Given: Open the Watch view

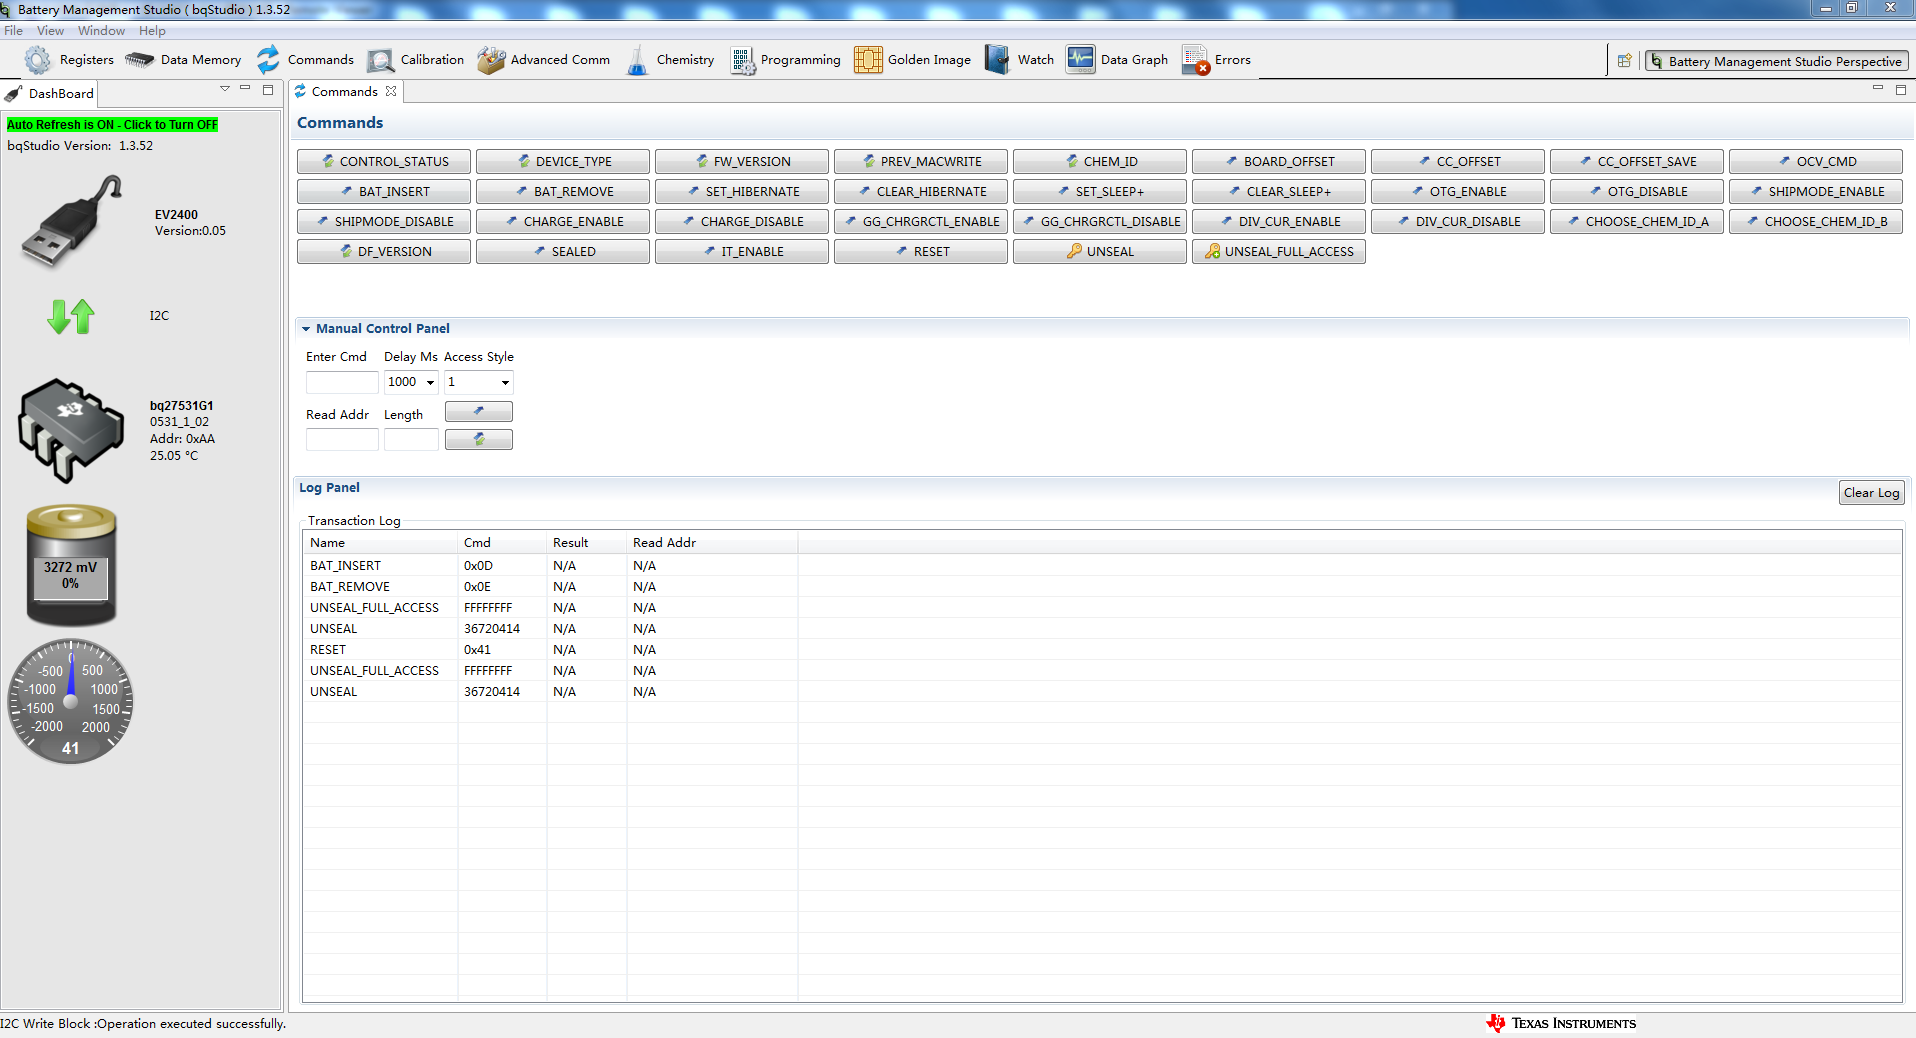Looking at the screenshot, I should pos(1019,60).
